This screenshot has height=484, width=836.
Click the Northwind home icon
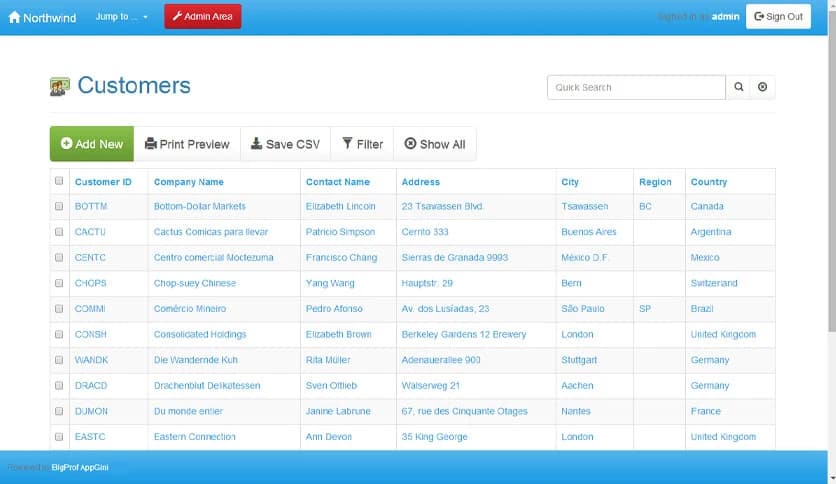coord(14,17)
